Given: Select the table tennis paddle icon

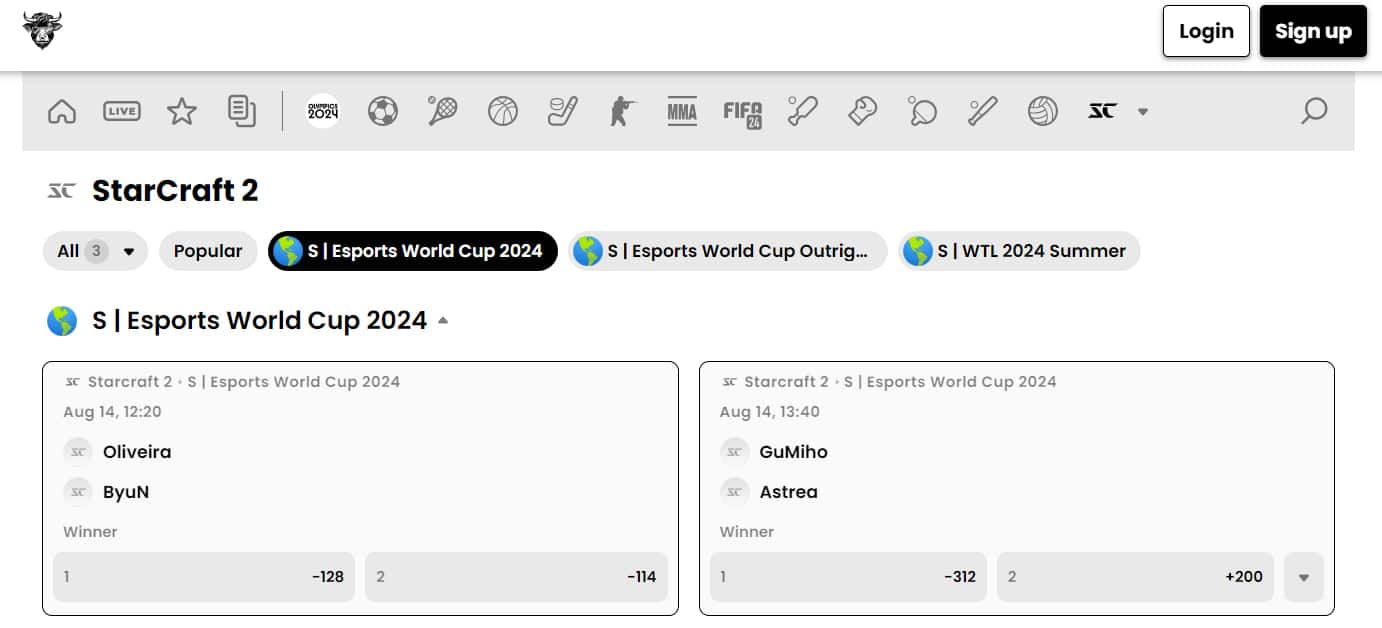Looking at the screenshot, I should 923,111.
